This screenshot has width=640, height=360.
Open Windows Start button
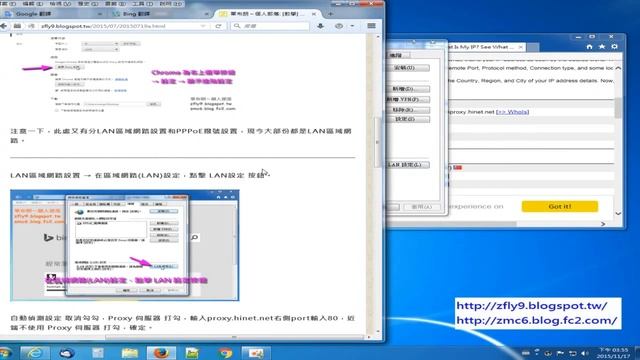point(5,353)
